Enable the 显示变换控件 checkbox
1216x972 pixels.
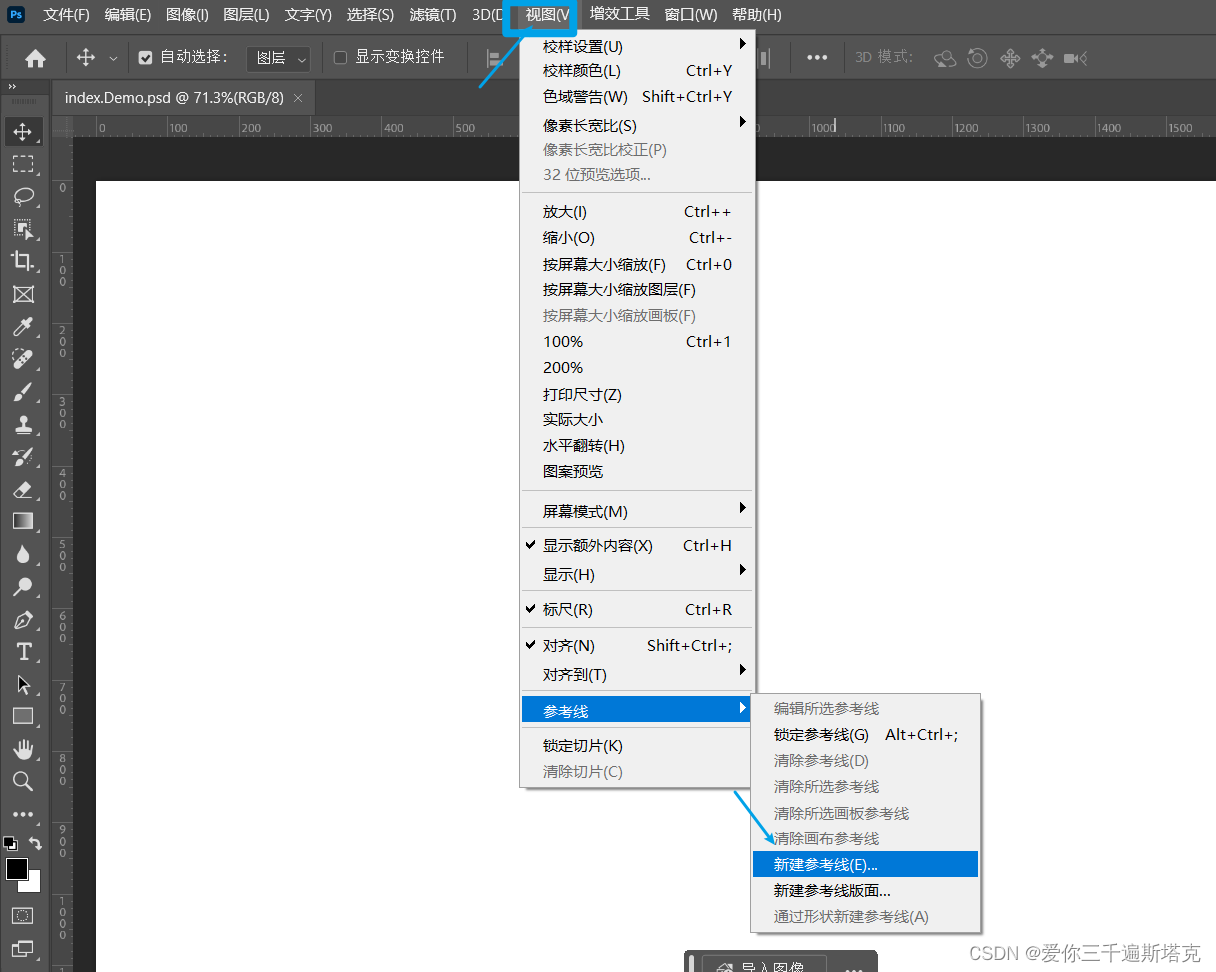pos(340,58)
